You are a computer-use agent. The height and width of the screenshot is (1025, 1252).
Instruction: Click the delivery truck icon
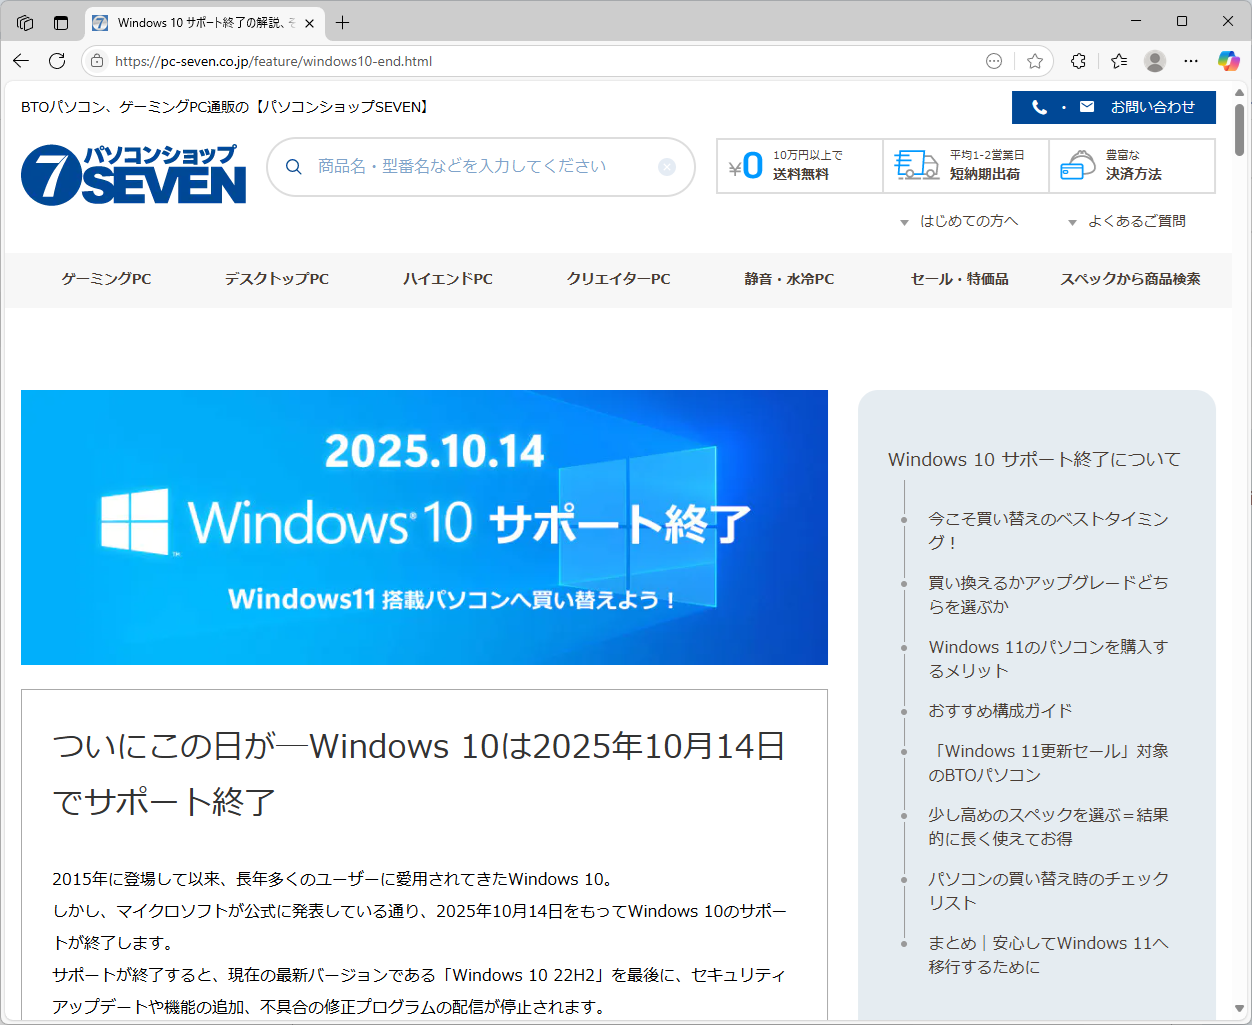[x=916, y=165]
